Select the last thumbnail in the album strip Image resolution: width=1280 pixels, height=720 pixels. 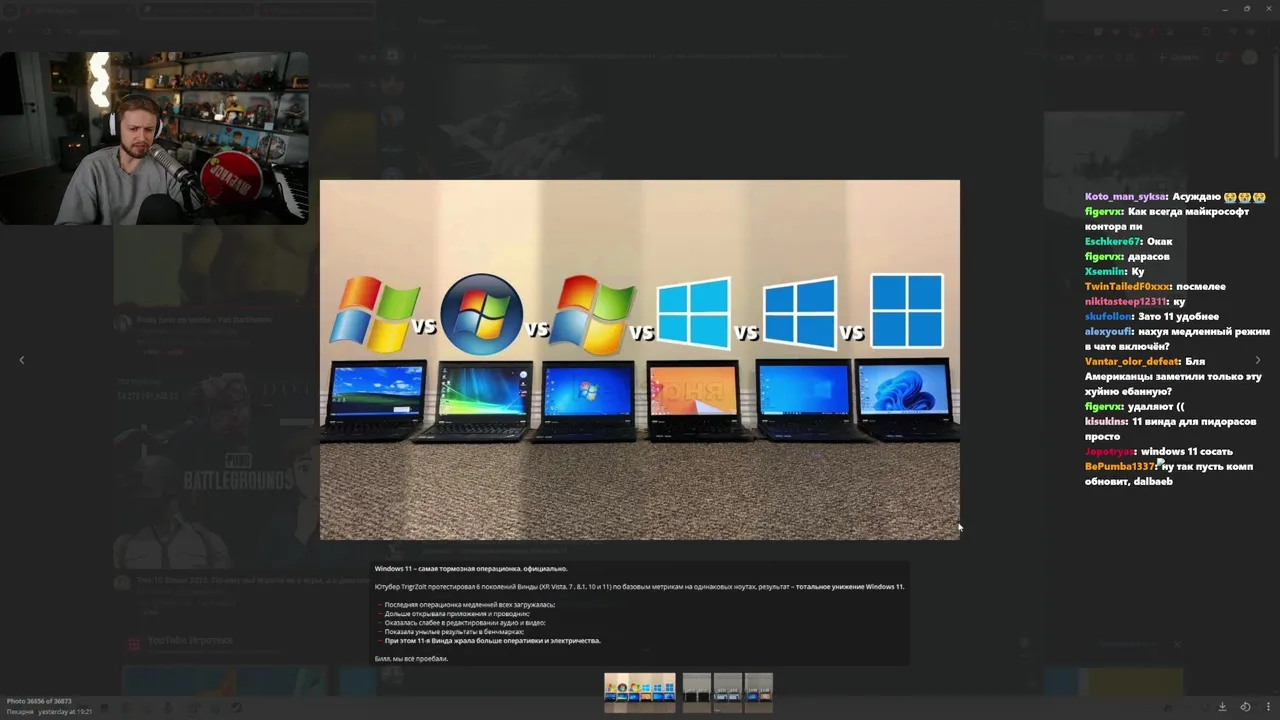758,692
